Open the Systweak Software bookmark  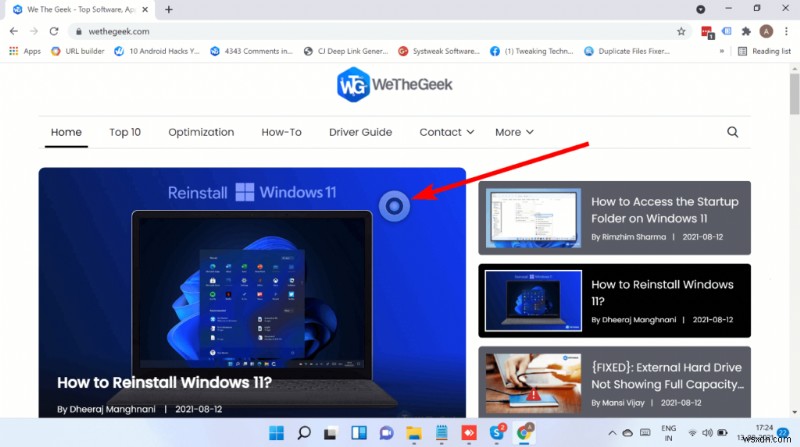tap(439, 51)
